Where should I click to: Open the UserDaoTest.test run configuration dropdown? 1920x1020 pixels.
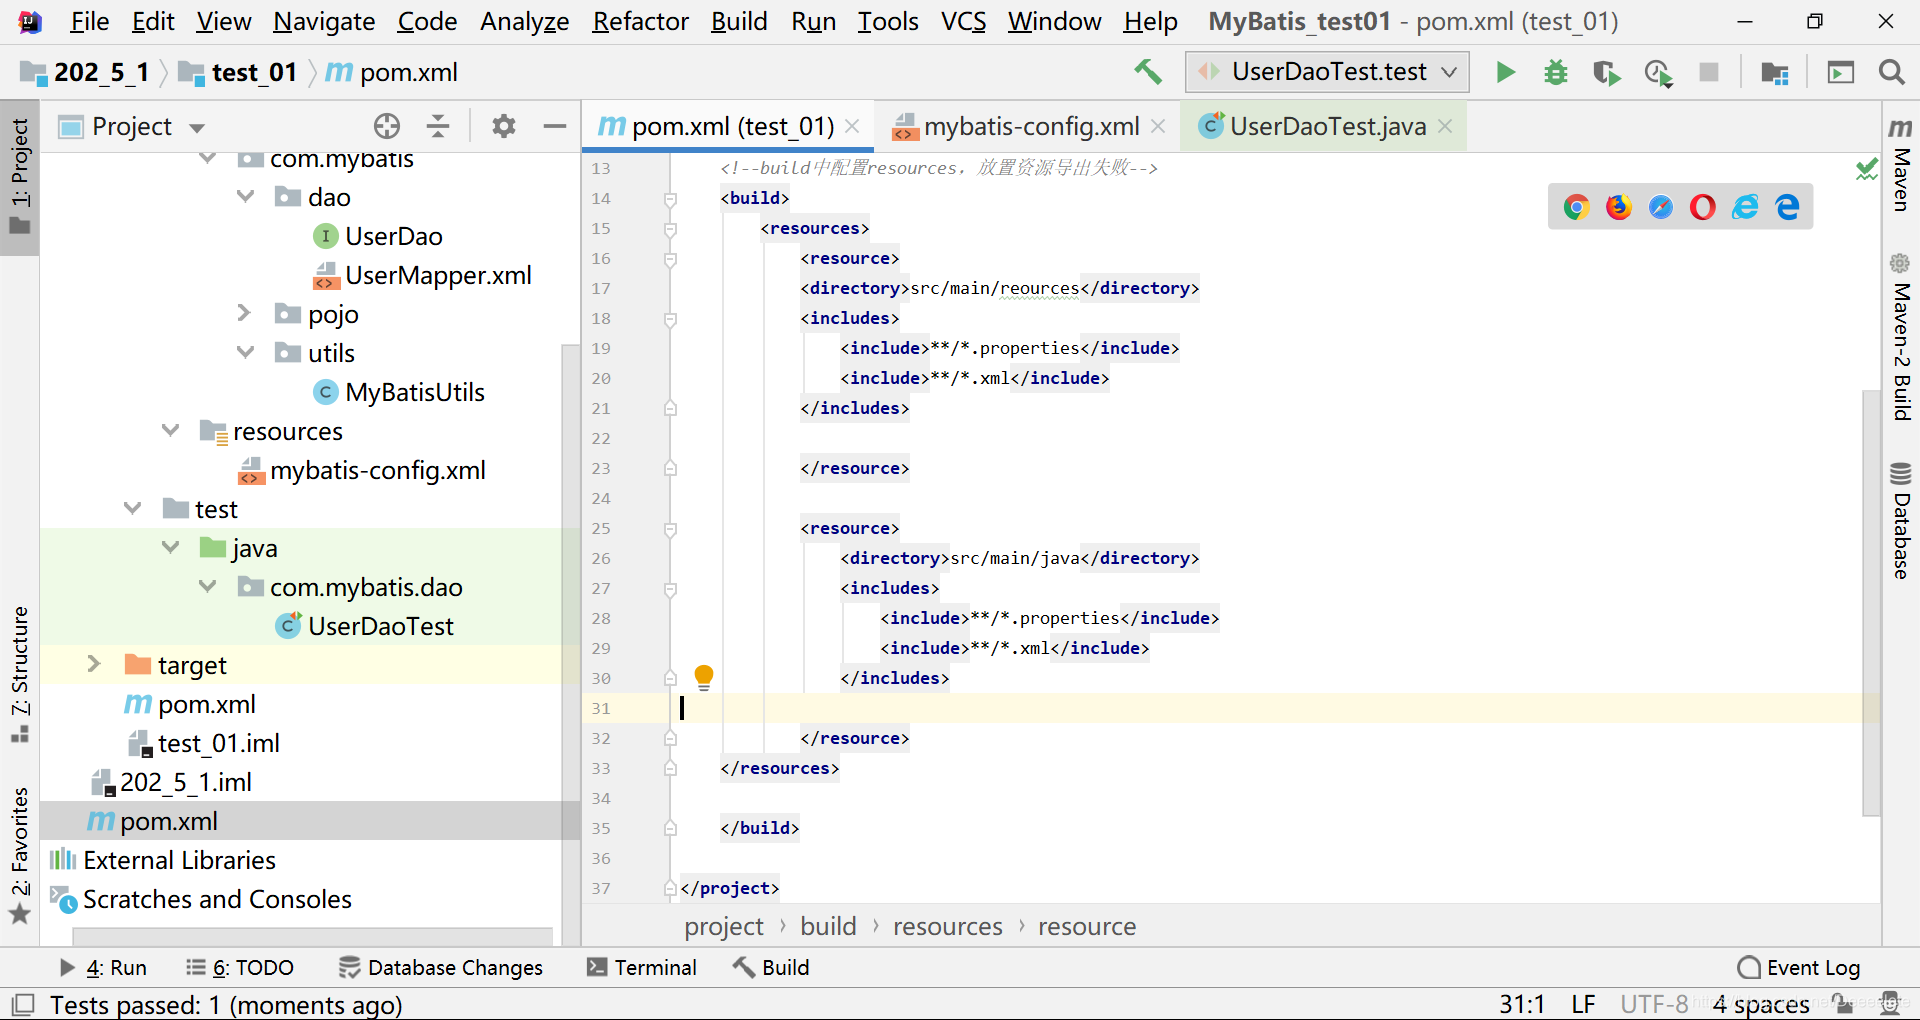click(x=1327, y=72)
